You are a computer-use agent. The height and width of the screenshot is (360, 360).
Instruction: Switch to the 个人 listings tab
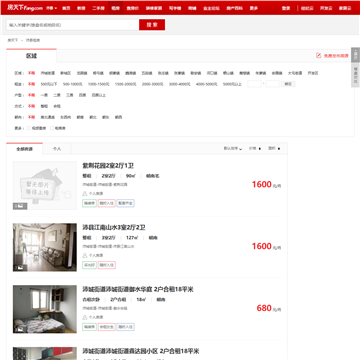pos(57,149)
